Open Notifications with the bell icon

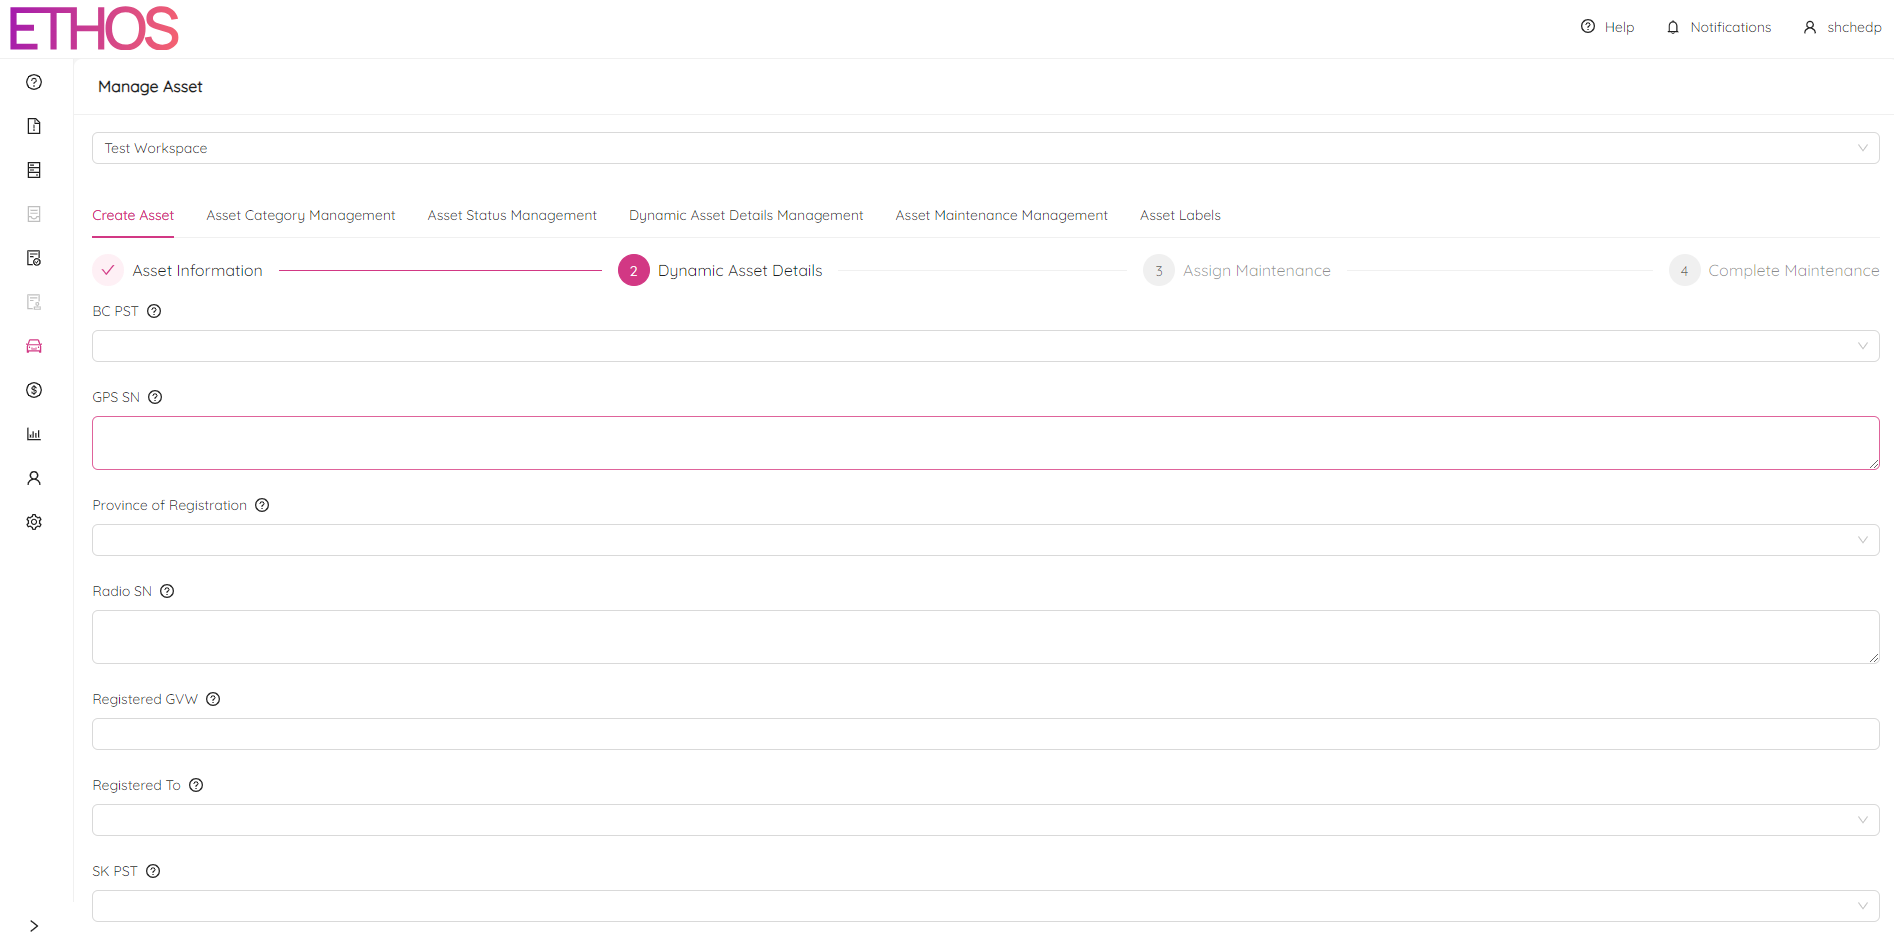click(x=1671, y=27)
